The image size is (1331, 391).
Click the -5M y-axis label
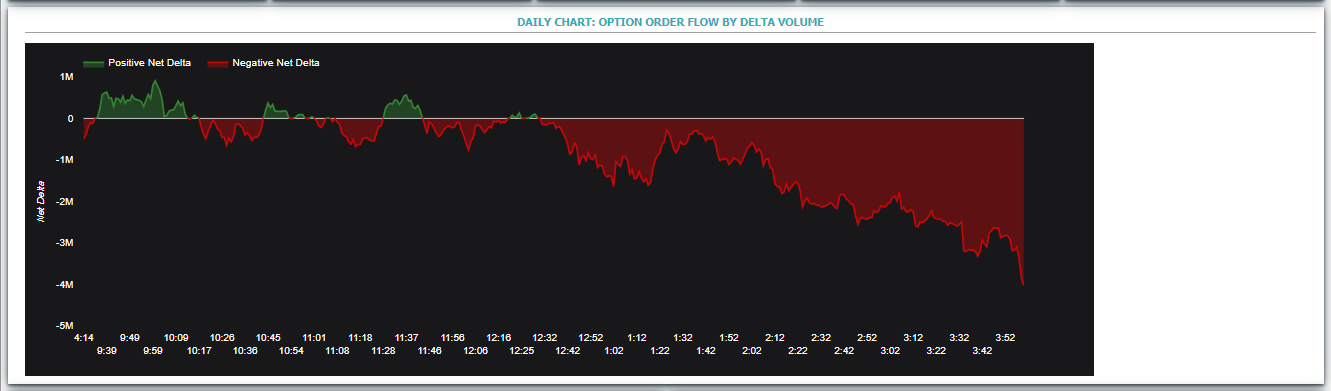coord(64,326)
